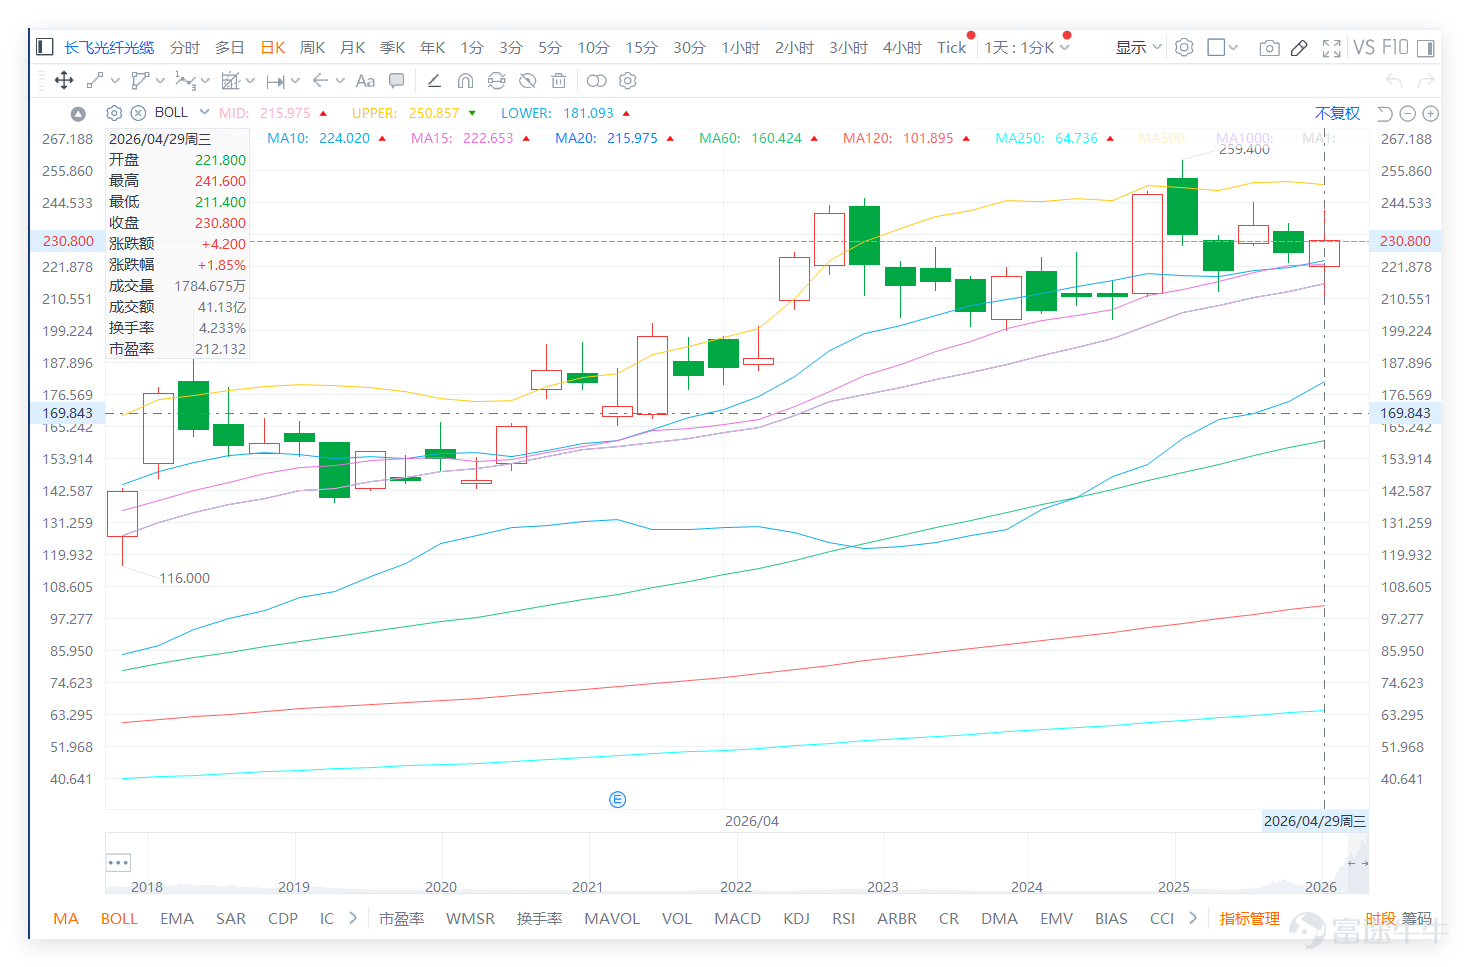Screen dimensions: 1469x967
Task: Toggle the MA main indicator
Action: point(66,918)
